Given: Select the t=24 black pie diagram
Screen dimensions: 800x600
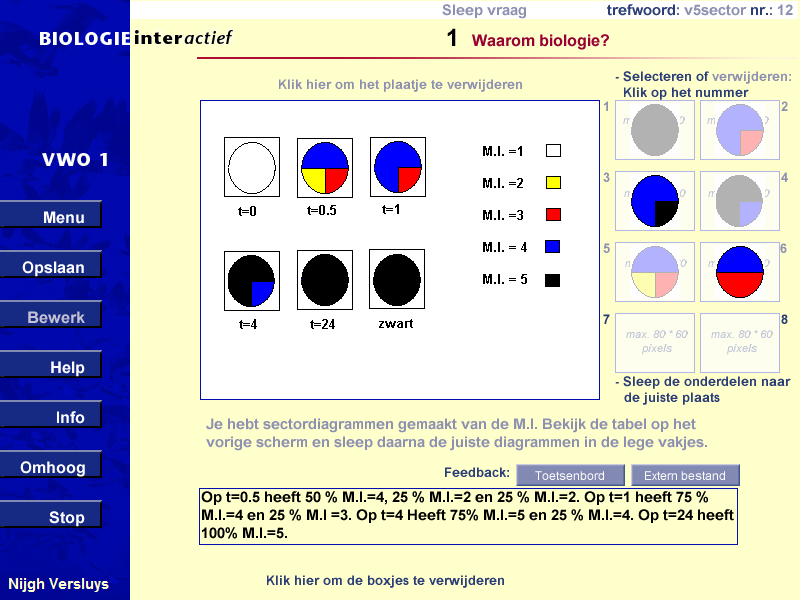Looking at the screenshot, I should click(324, 278).
